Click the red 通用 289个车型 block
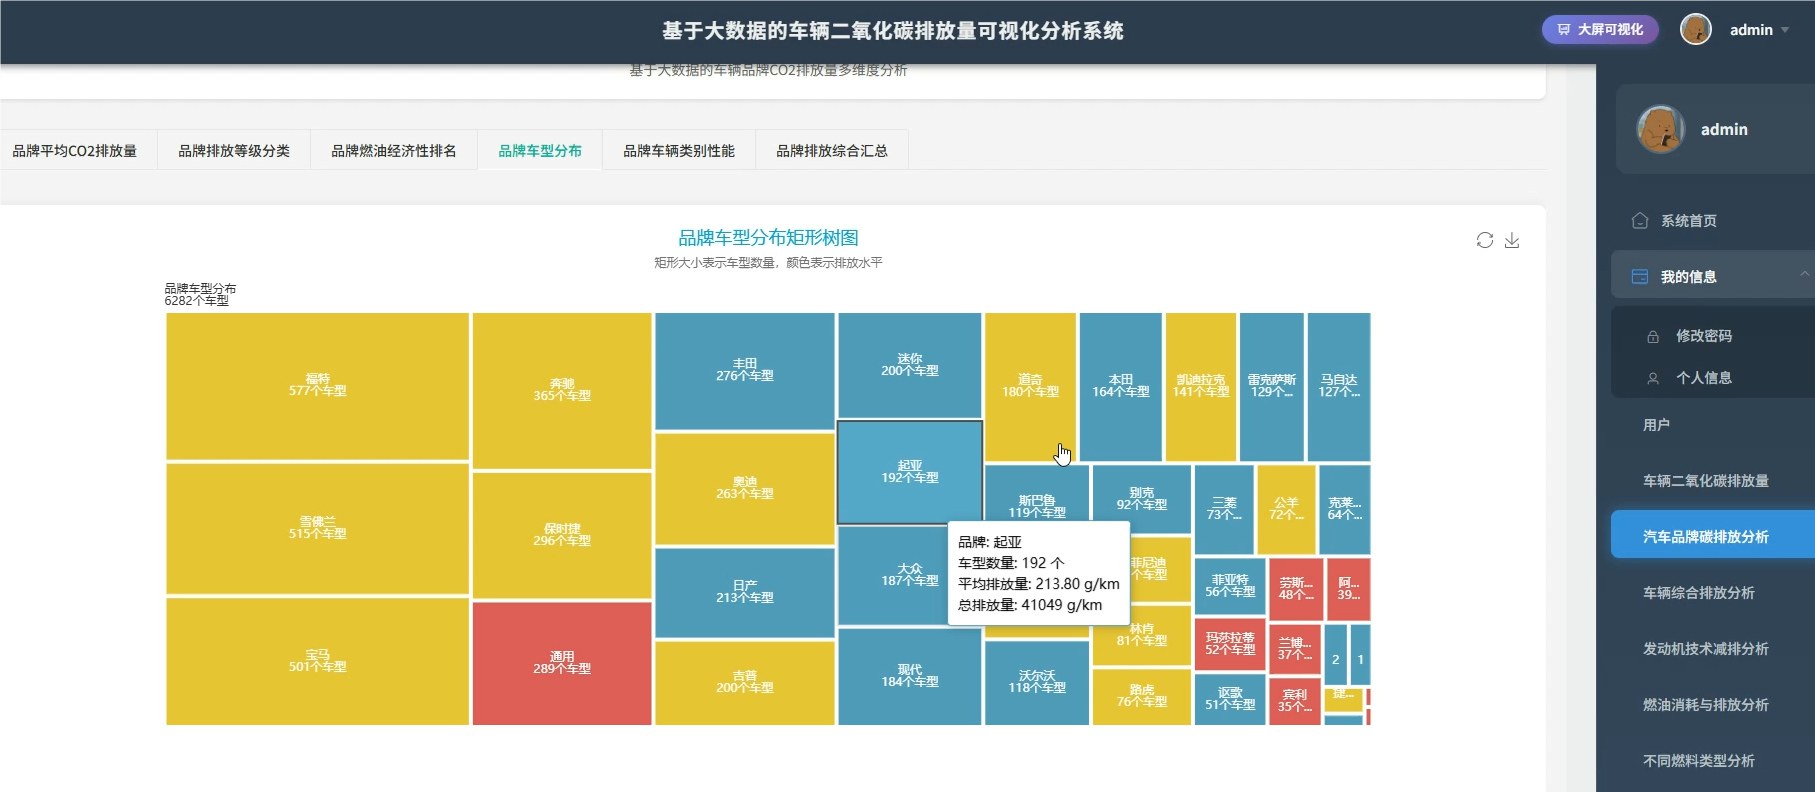Image resolution: width=1815 pixels, height=792 pixels. (562, 663)
